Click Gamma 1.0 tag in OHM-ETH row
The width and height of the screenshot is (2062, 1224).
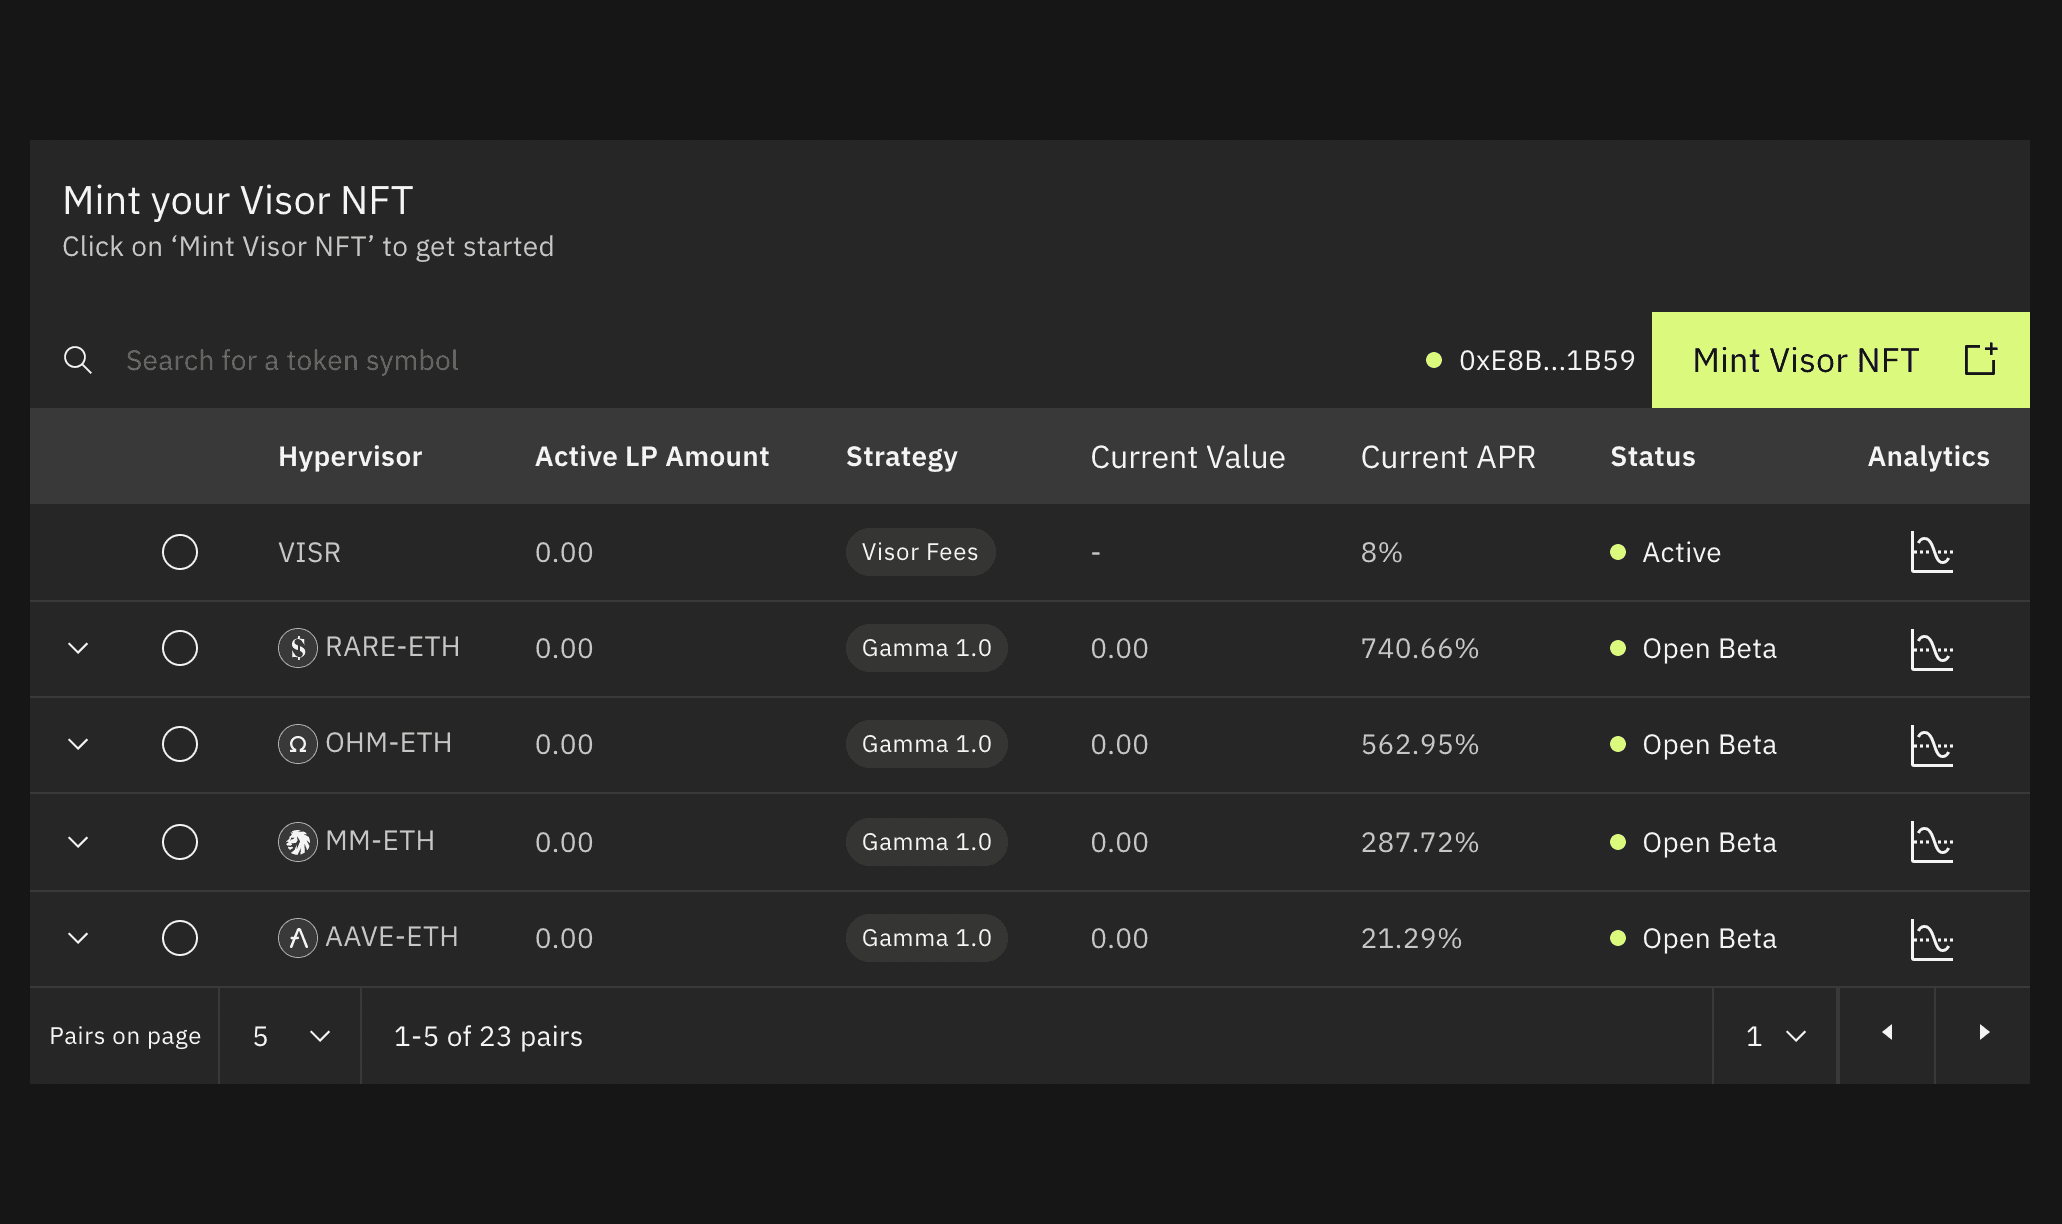pyautogui.click(x=926, y=744)
